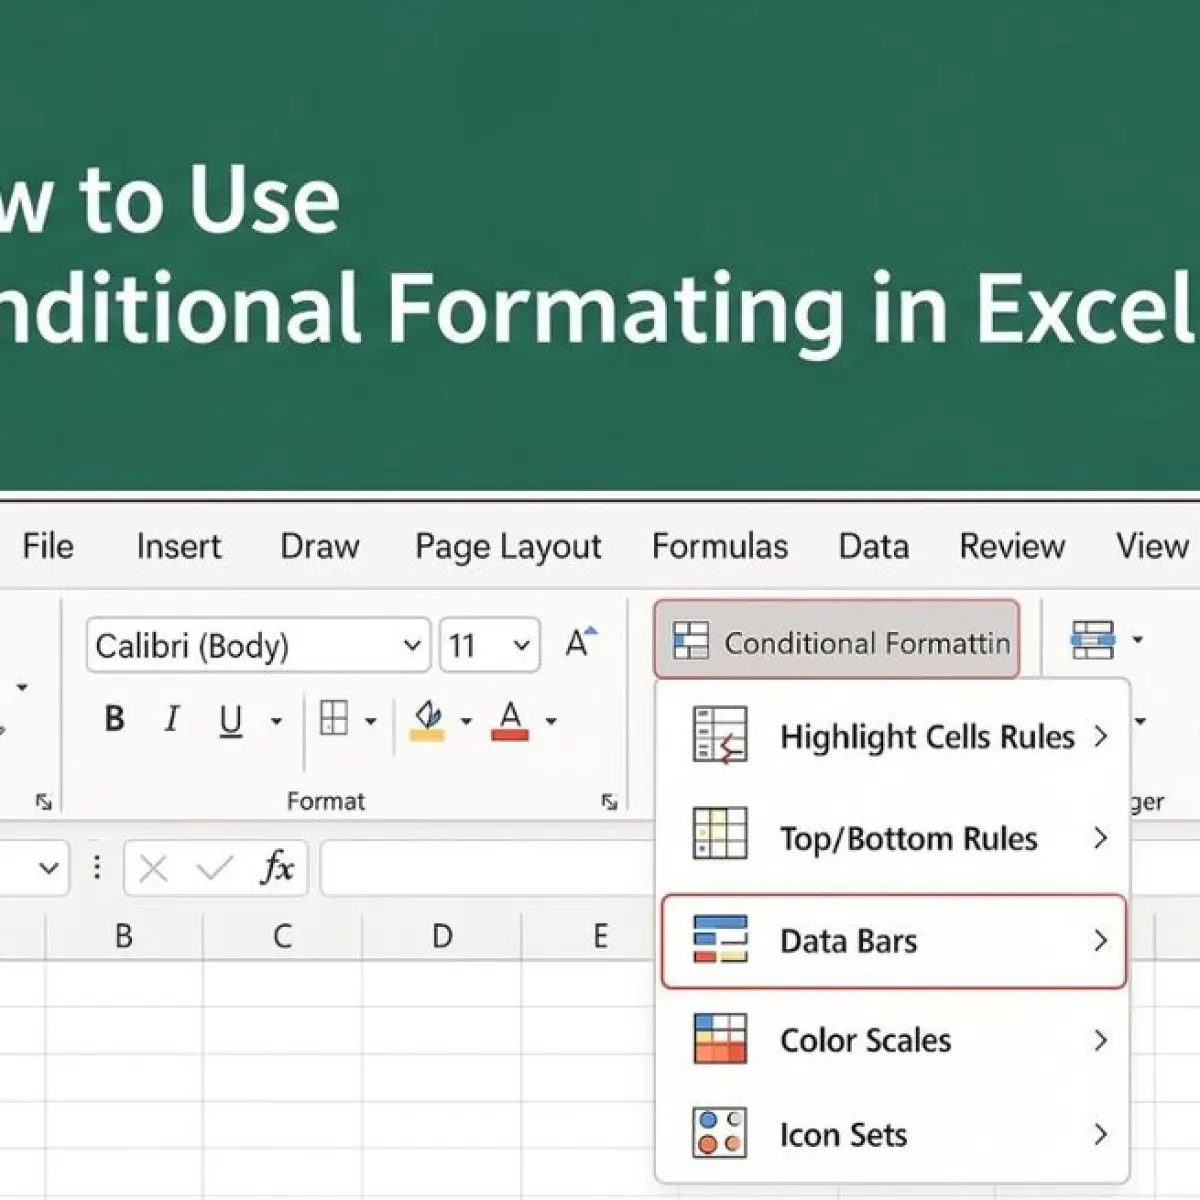Expand the Color Scales chevron
Viewport: 1200px width, 1200px height.
[1100, 1040]
